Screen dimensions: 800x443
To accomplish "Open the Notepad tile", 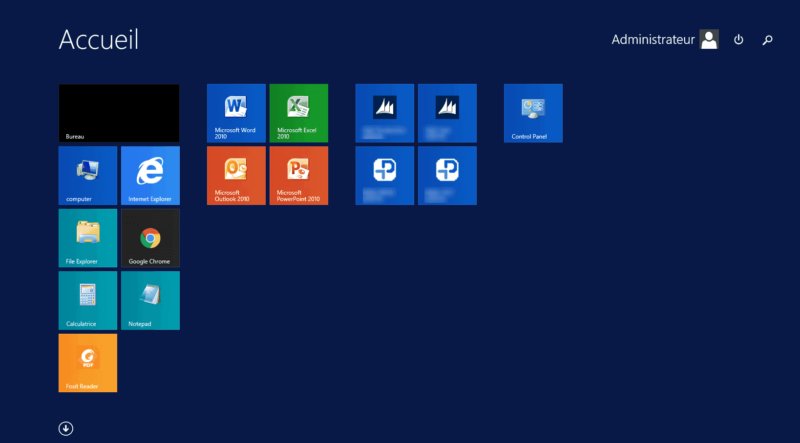I will pos(151,301).
